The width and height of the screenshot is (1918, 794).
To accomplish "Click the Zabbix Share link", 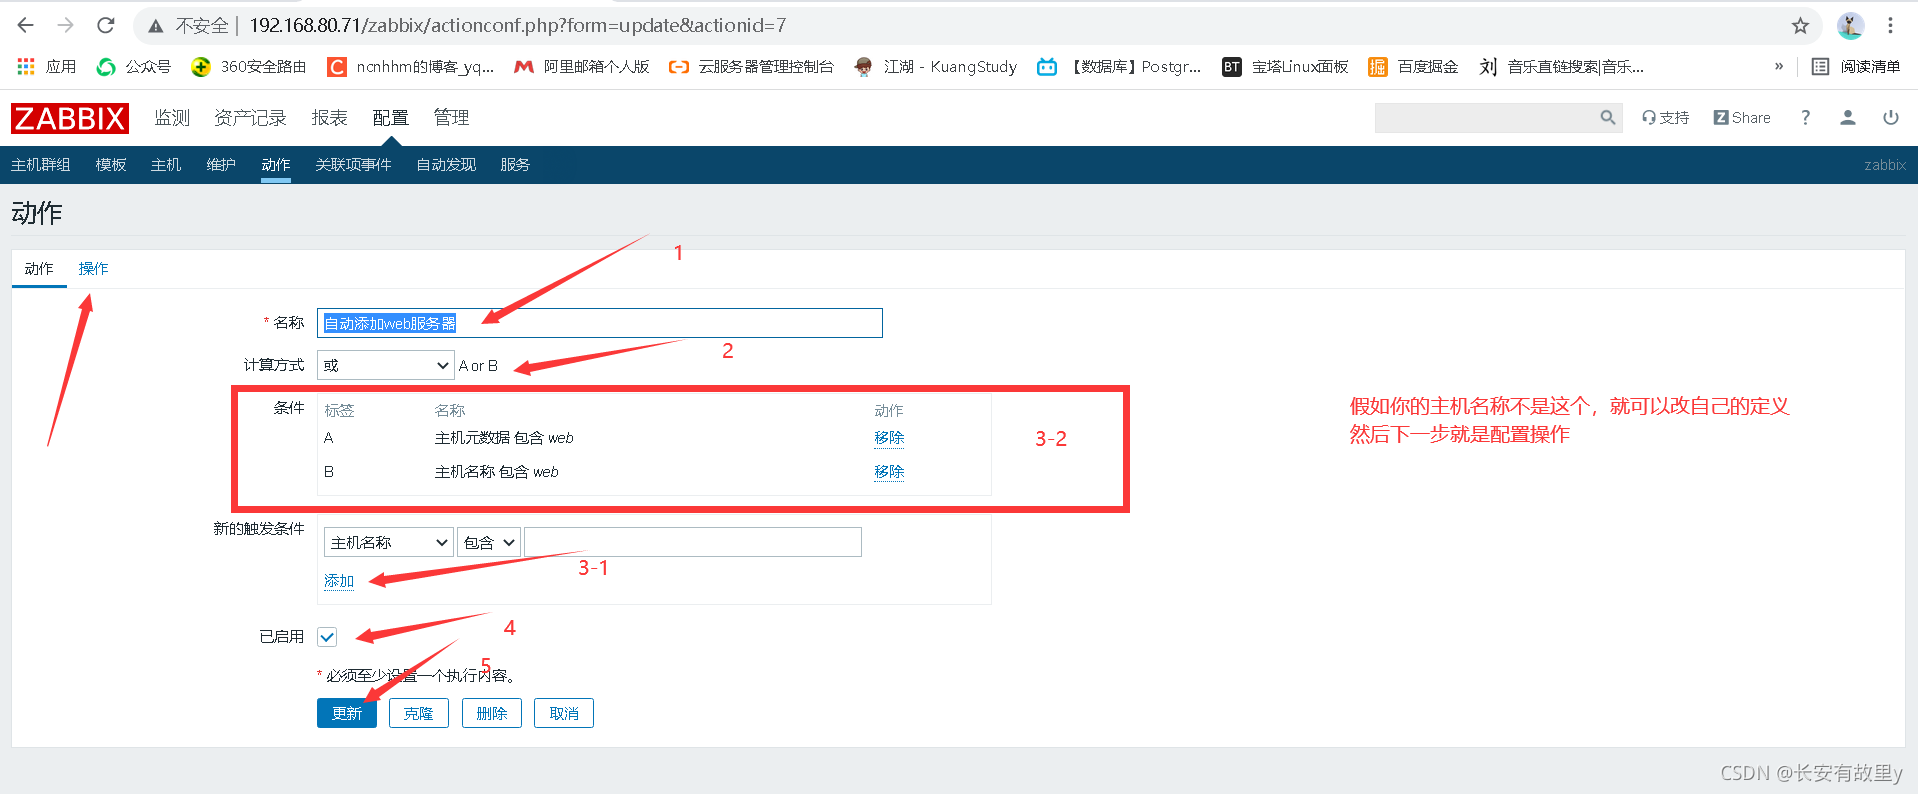I will pos(1742,117).
